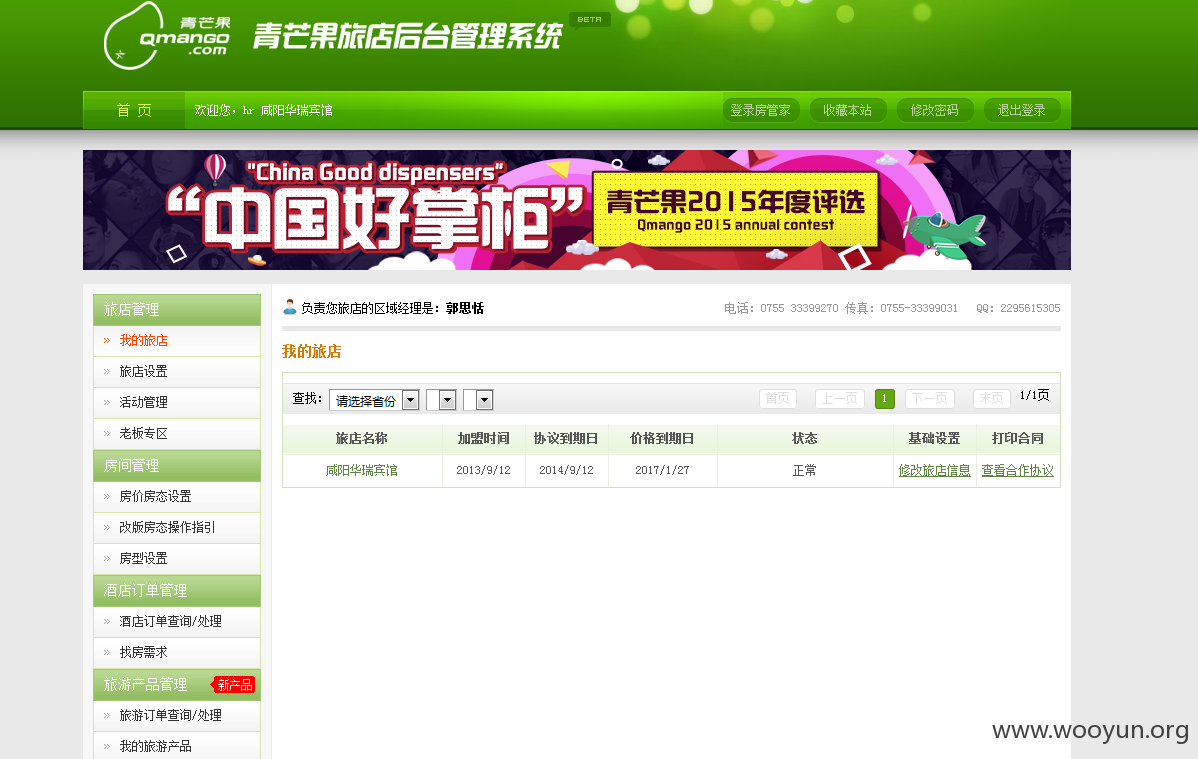
Task: Click page number 1 button
Action: 885,398
